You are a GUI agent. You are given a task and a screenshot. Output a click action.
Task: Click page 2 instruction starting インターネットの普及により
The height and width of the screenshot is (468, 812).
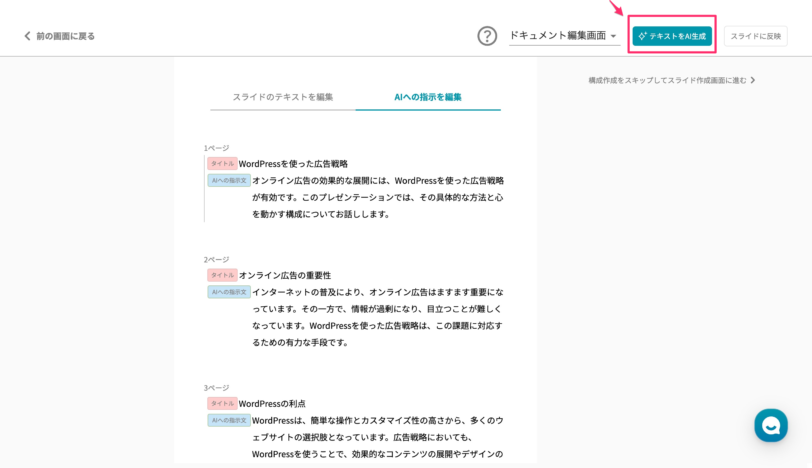pyautogui.click(x=378, y=317)
